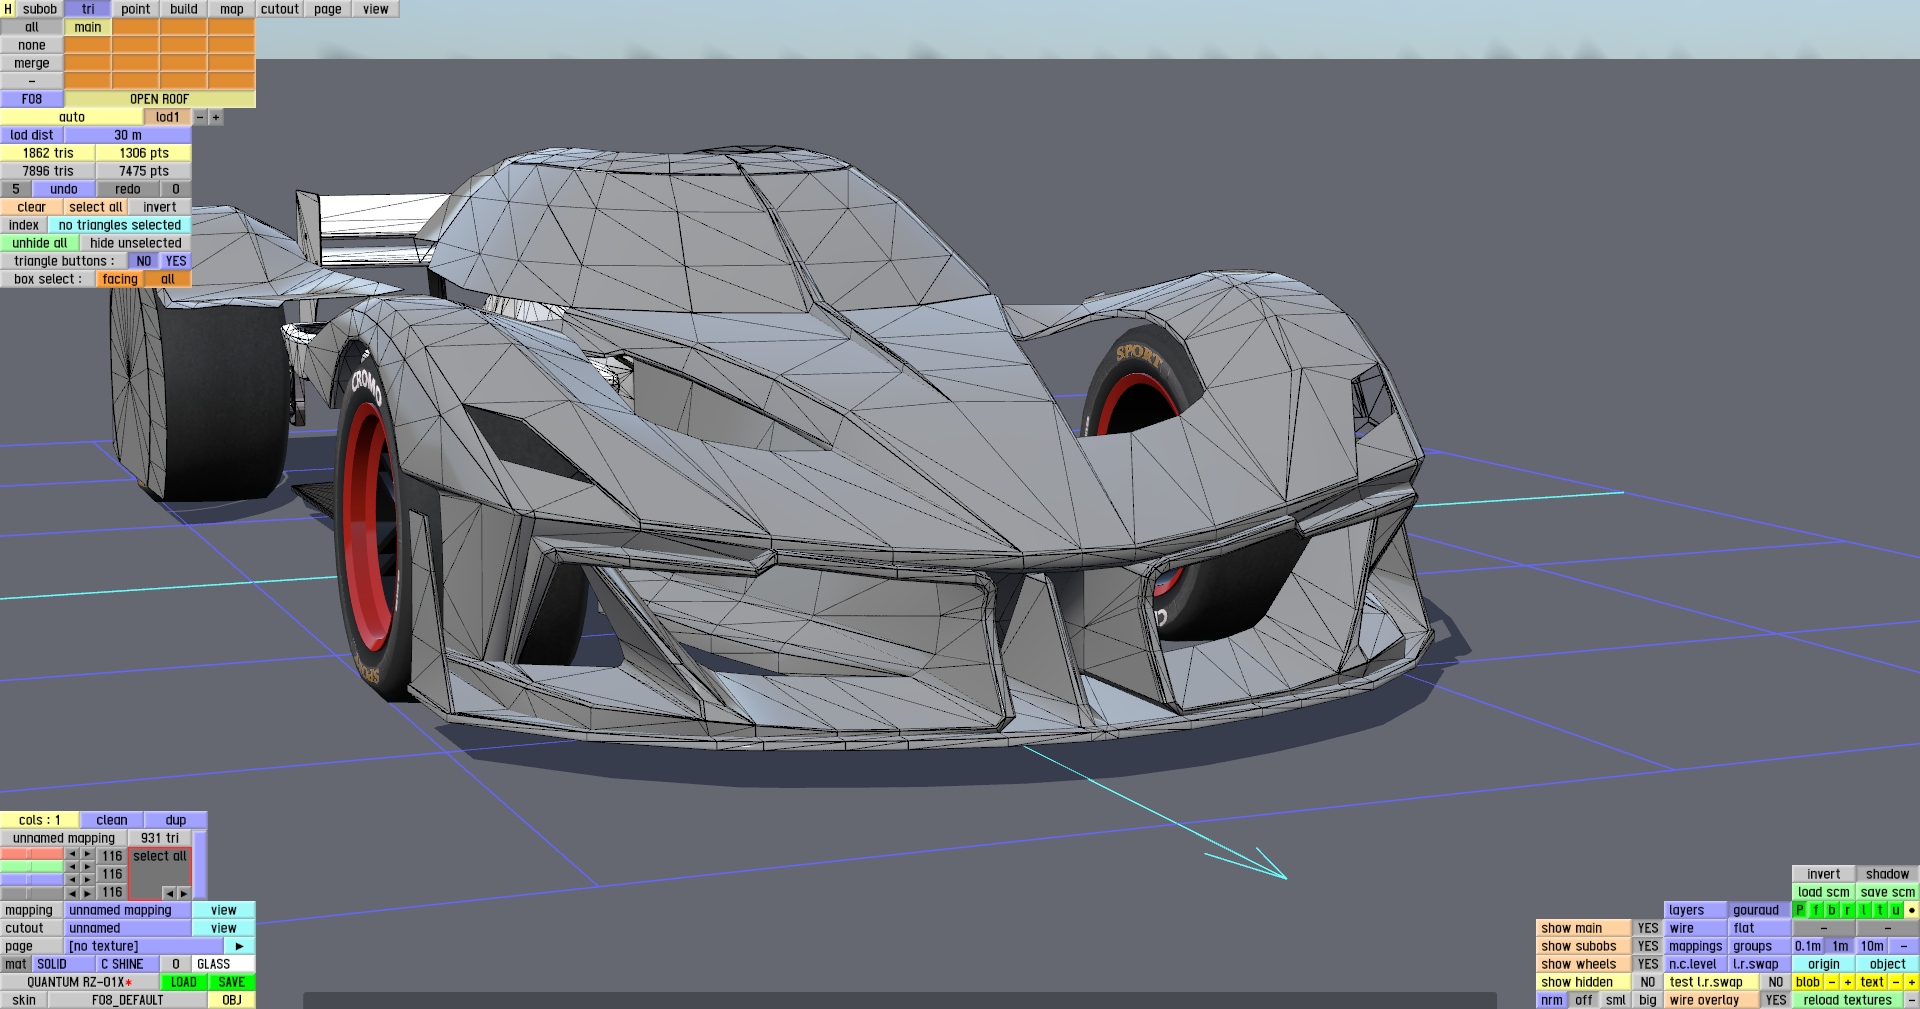Select the f view button

(1816, 910)
